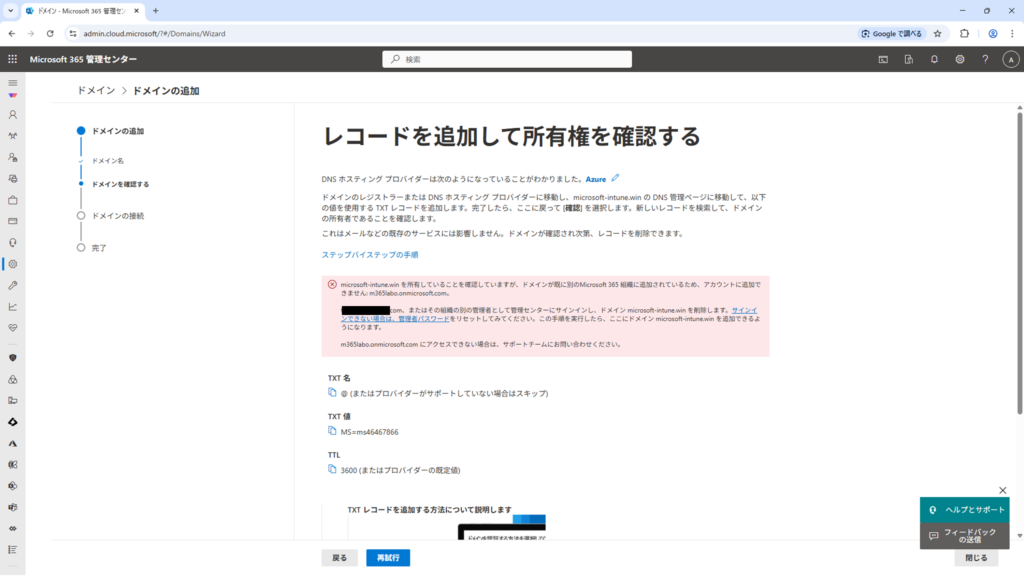Open the settings gear in header
The height and width of the screenshot is (576, 1024).
959,59
